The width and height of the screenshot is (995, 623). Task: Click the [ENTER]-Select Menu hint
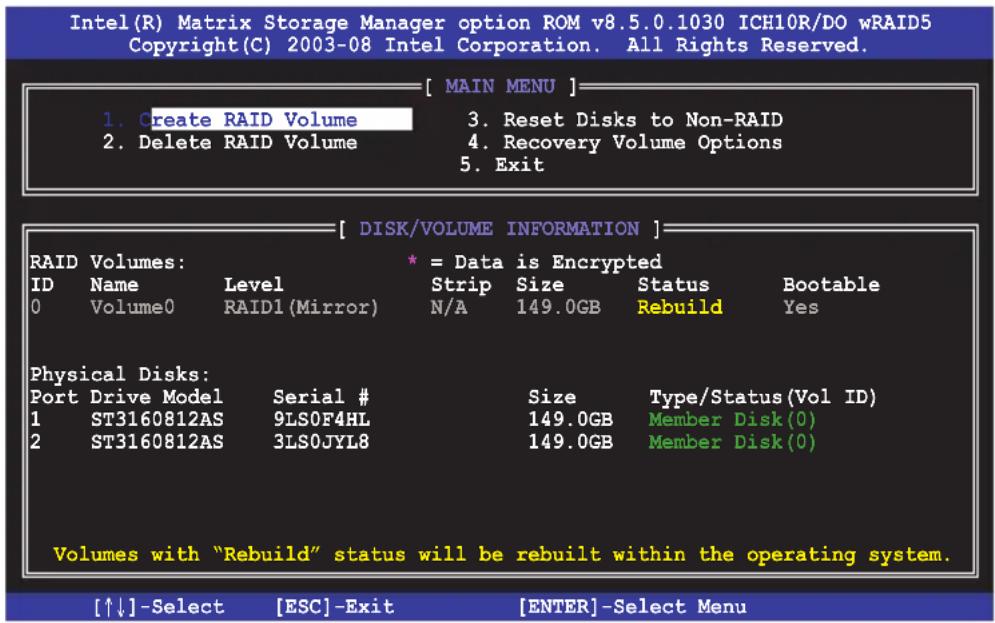pyautogui.click(x=633, y=607)
